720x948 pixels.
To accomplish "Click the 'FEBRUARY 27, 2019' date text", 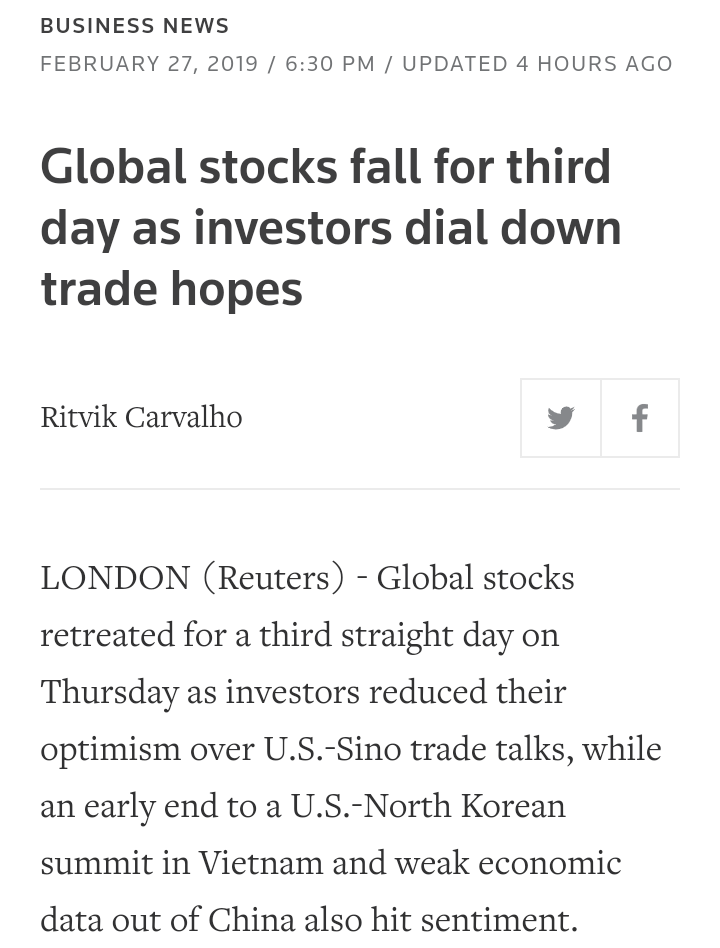I will (149, 63).
